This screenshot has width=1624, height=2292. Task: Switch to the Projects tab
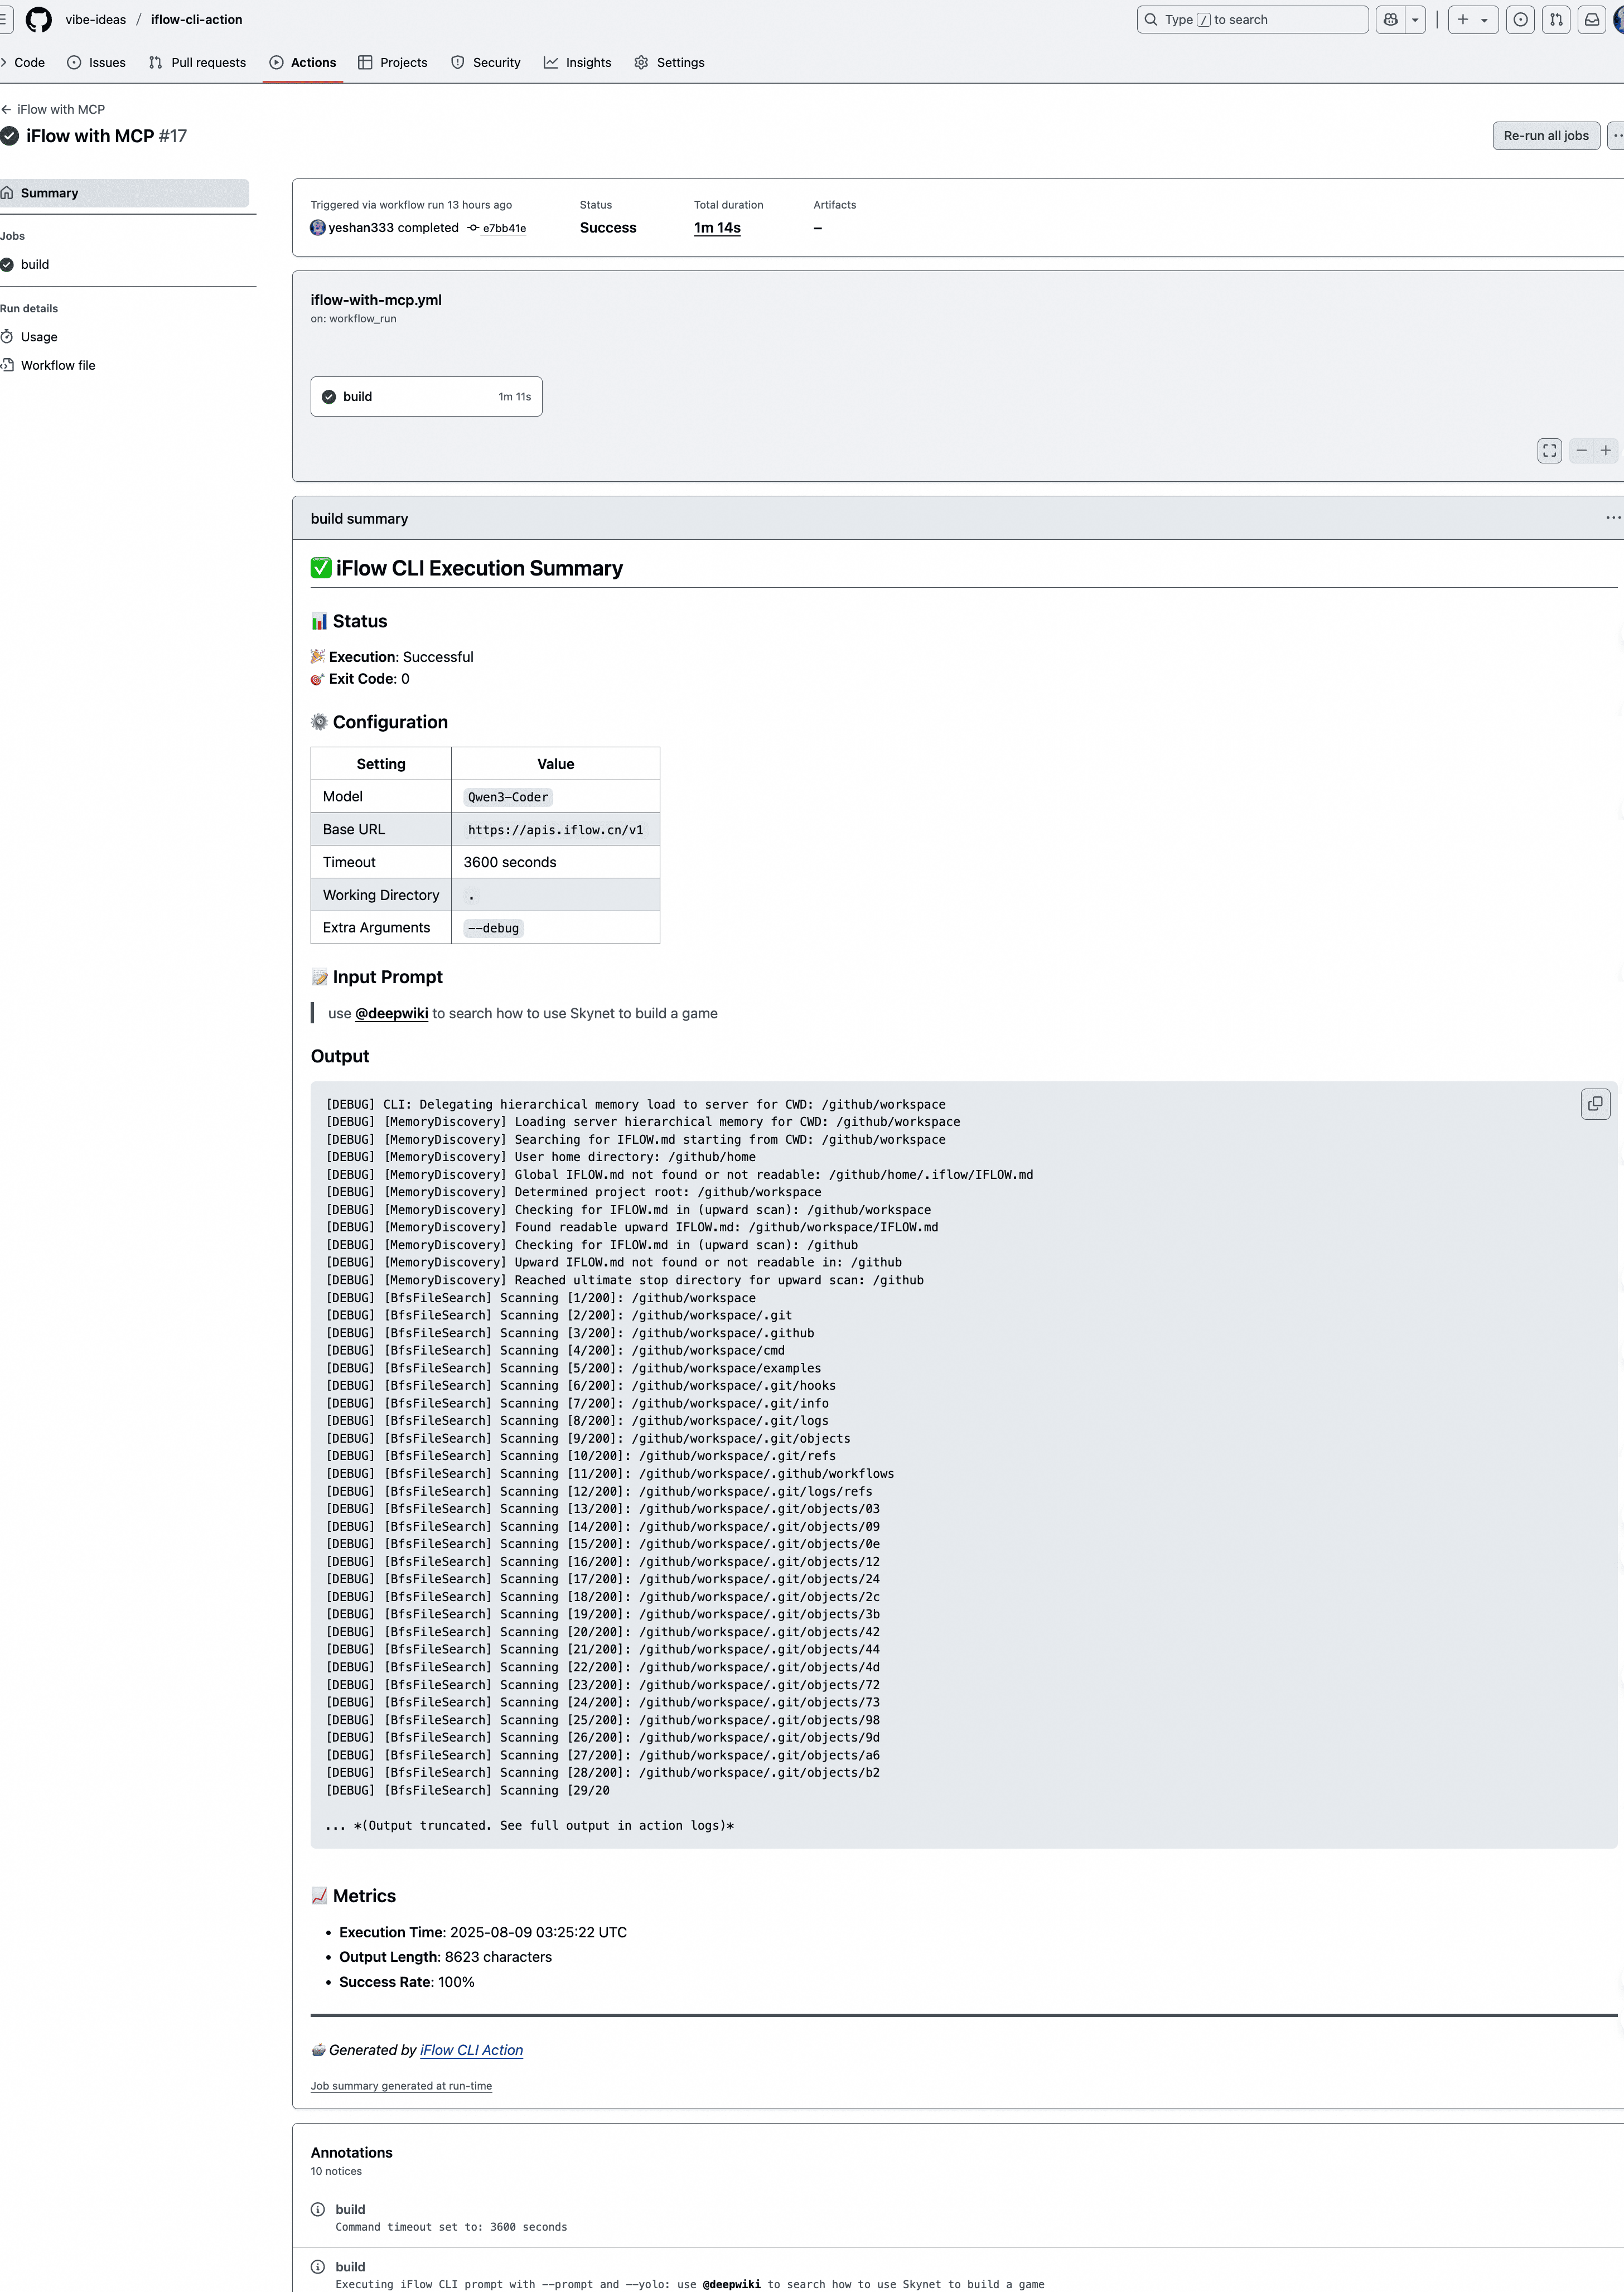point(393,62)
